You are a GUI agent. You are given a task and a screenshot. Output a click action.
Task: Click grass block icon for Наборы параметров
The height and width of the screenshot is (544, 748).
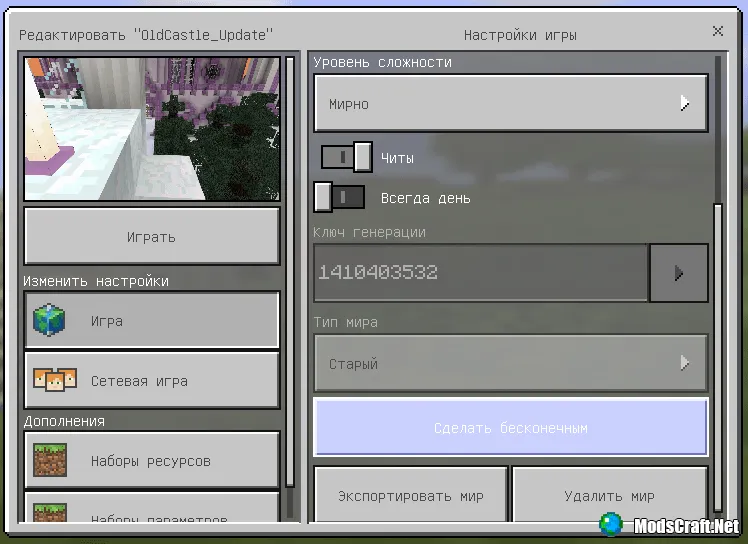pyautogui.click(x=49, y=511)
